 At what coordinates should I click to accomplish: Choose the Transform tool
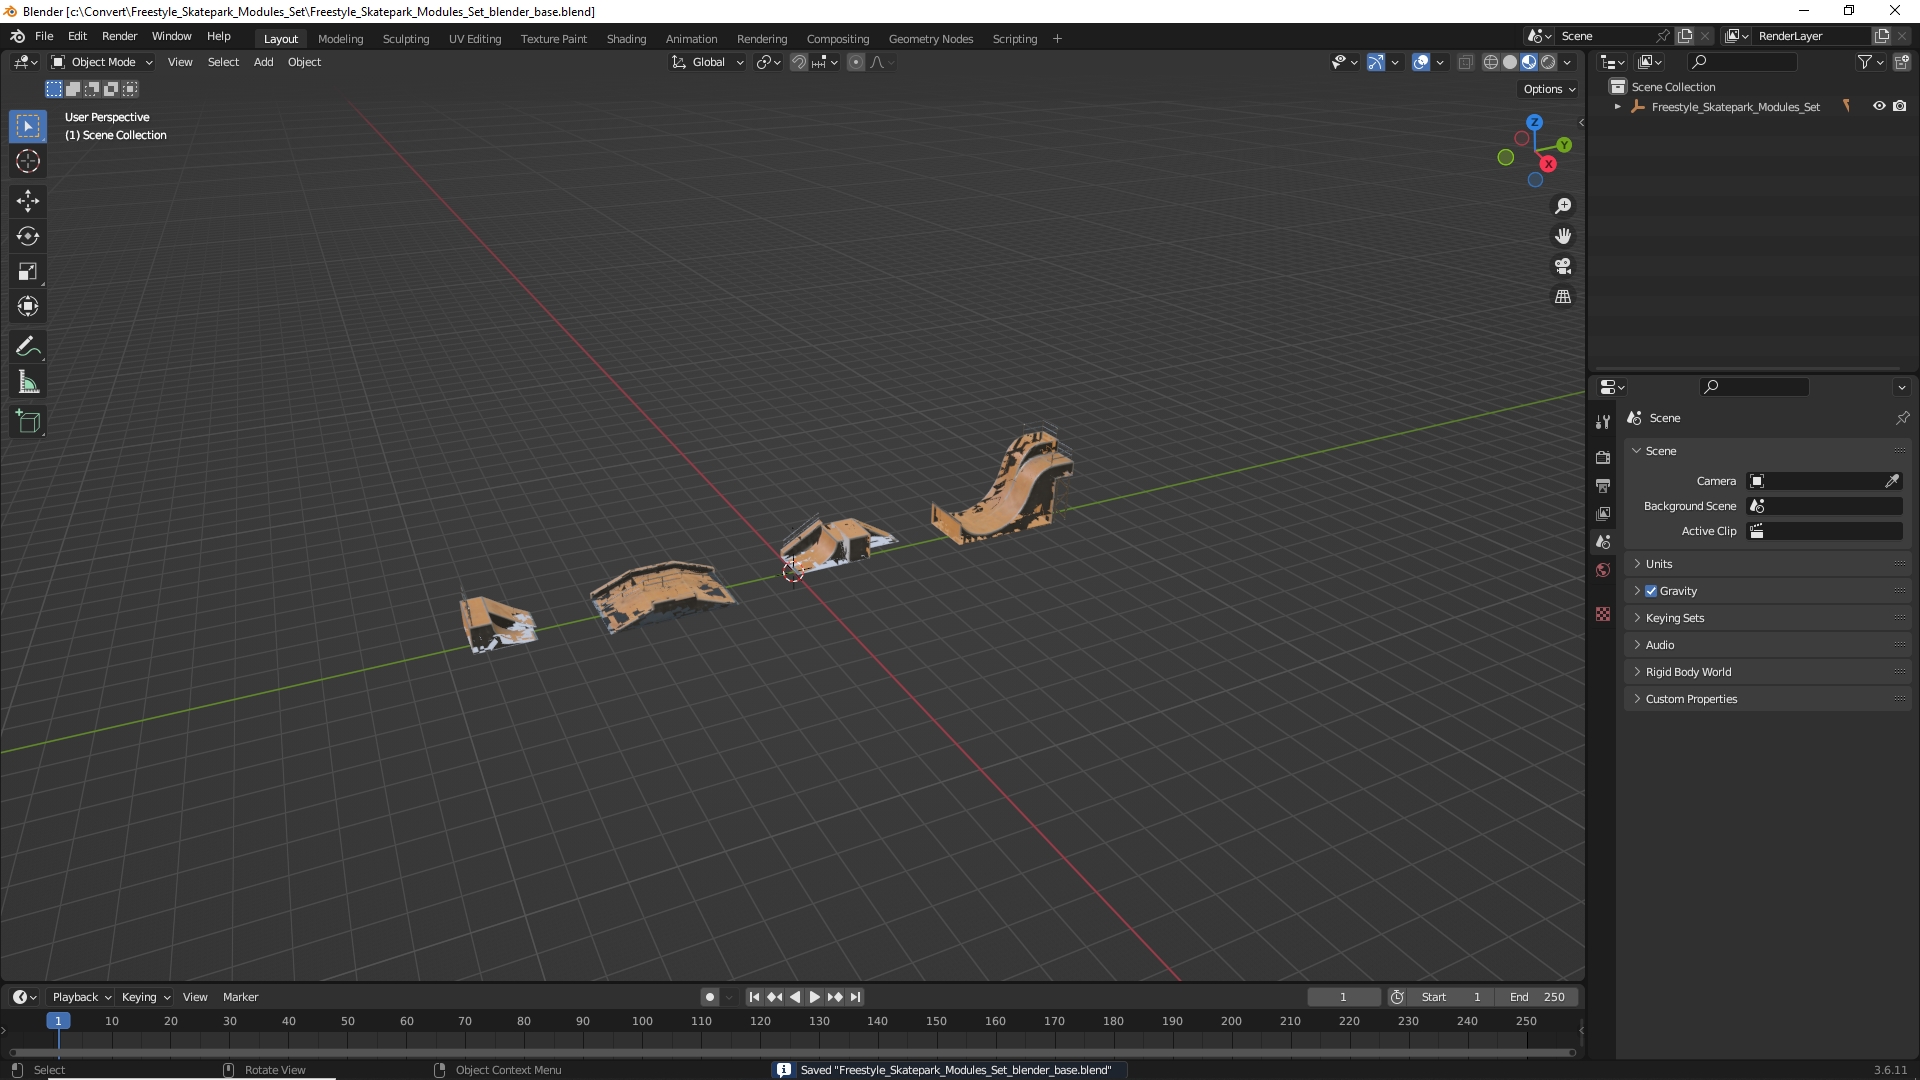click(28, 306)
